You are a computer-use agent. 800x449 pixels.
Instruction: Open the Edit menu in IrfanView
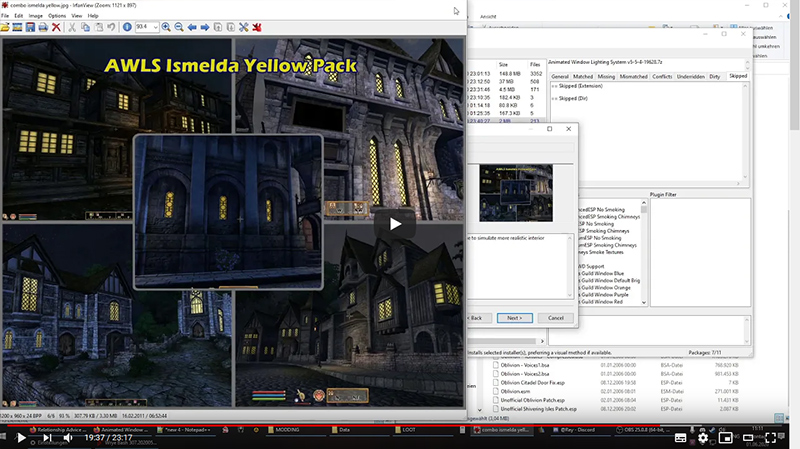18,16
